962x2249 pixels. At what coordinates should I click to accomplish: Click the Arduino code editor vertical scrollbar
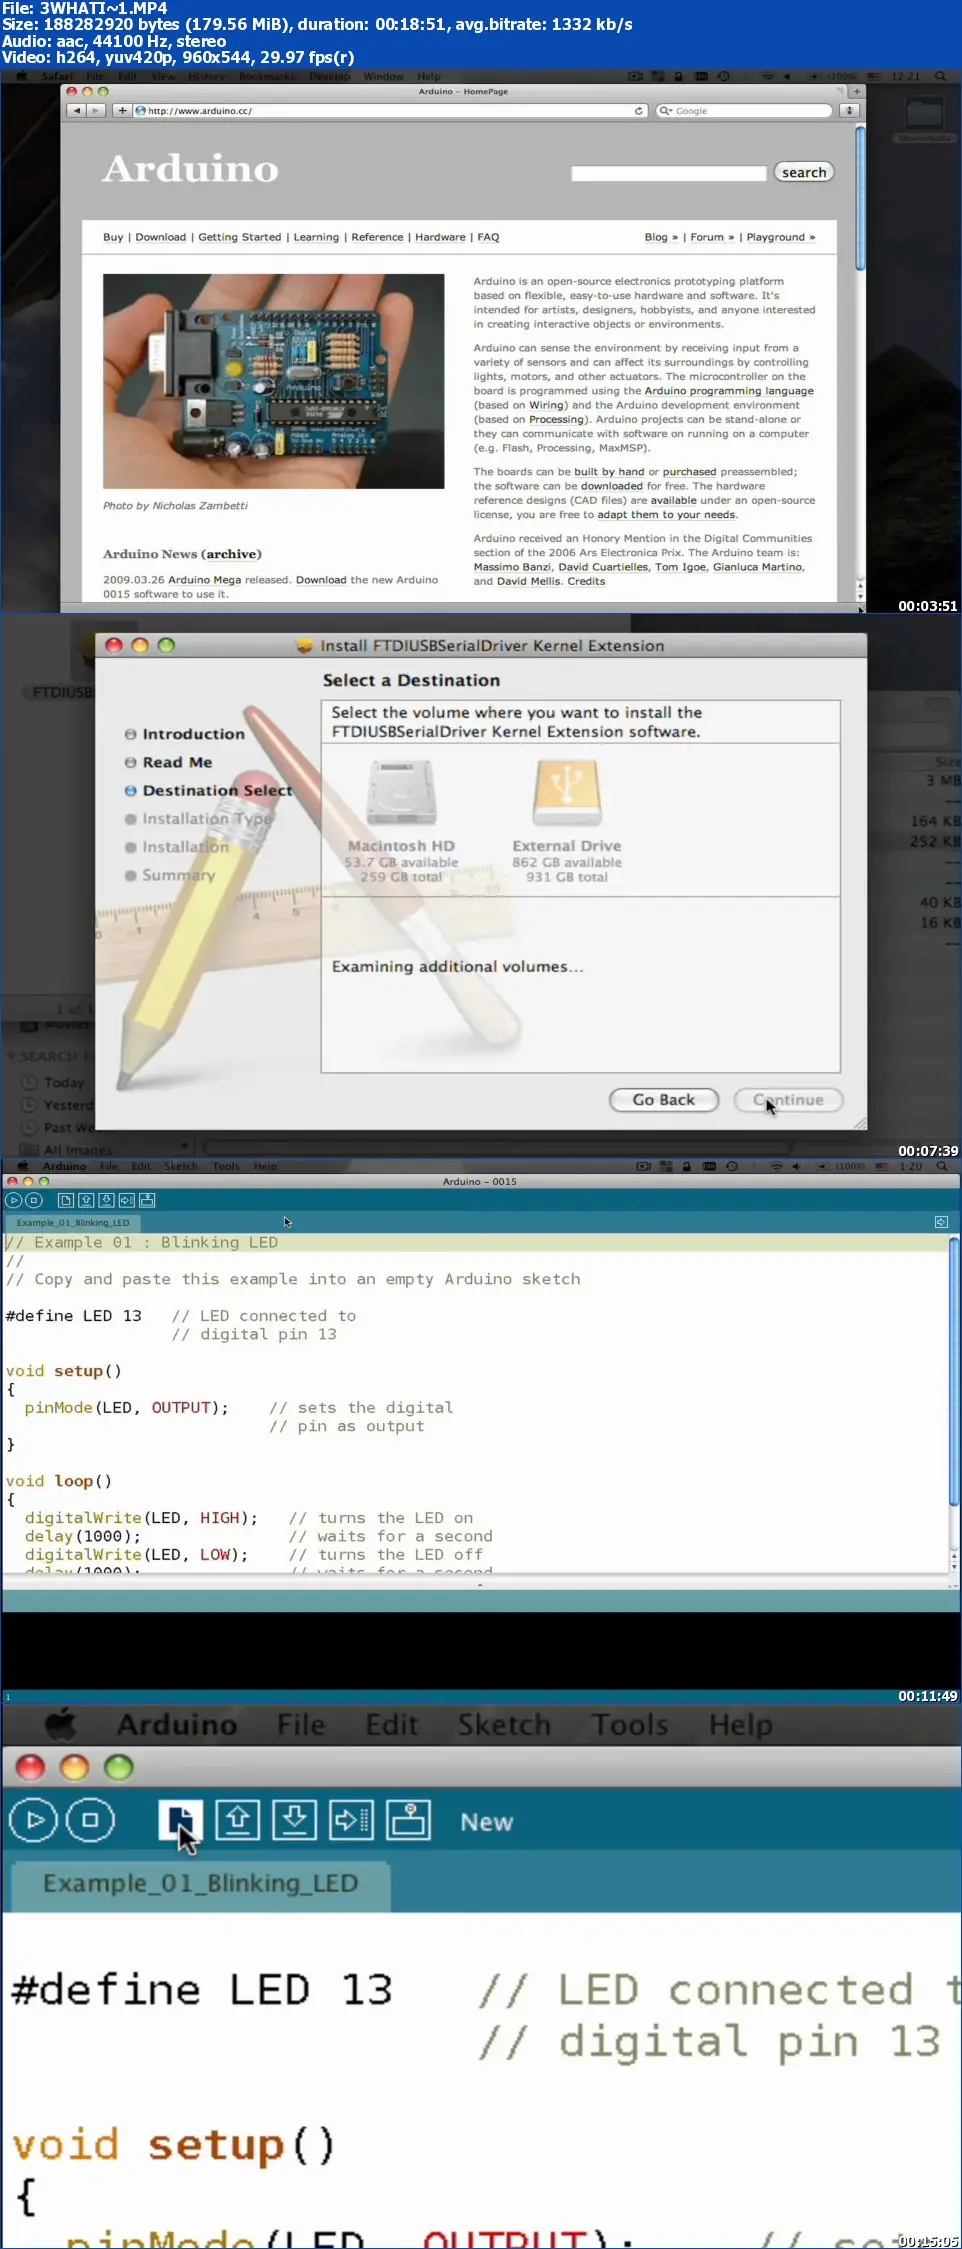[953, 1370]
